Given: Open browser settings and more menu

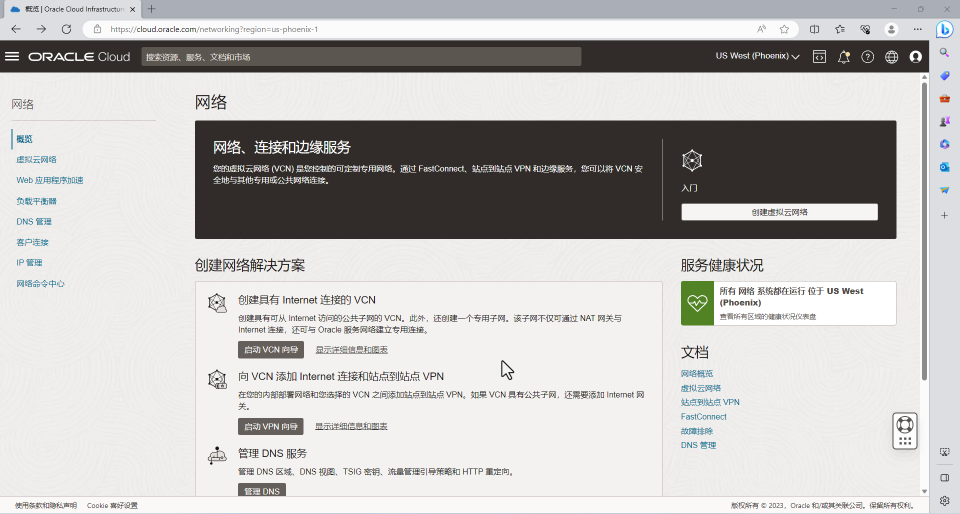Looking at the screenshot, I should [917, 29].
